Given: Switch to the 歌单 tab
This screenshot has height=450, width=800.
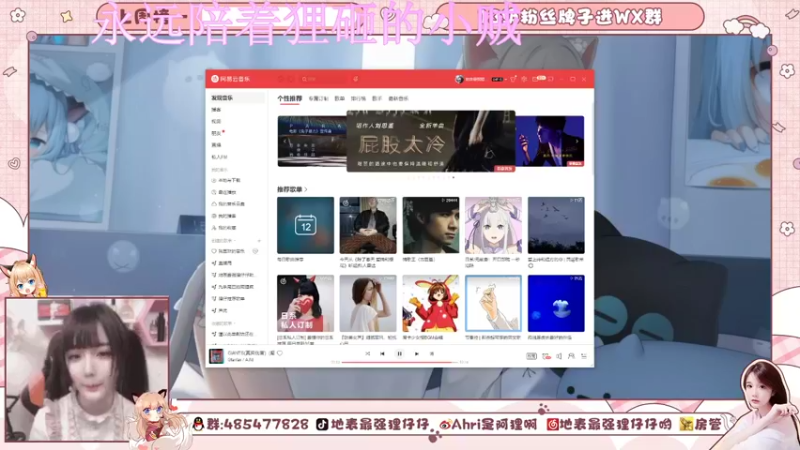Looking at the screenshot, I should click(340, 98).
